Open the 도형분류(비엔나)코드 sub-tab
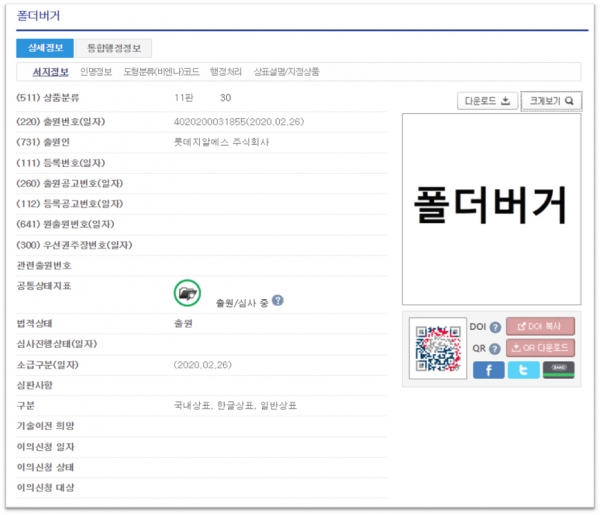The width and height of the screenshot is (600, 515). [161, 72]
